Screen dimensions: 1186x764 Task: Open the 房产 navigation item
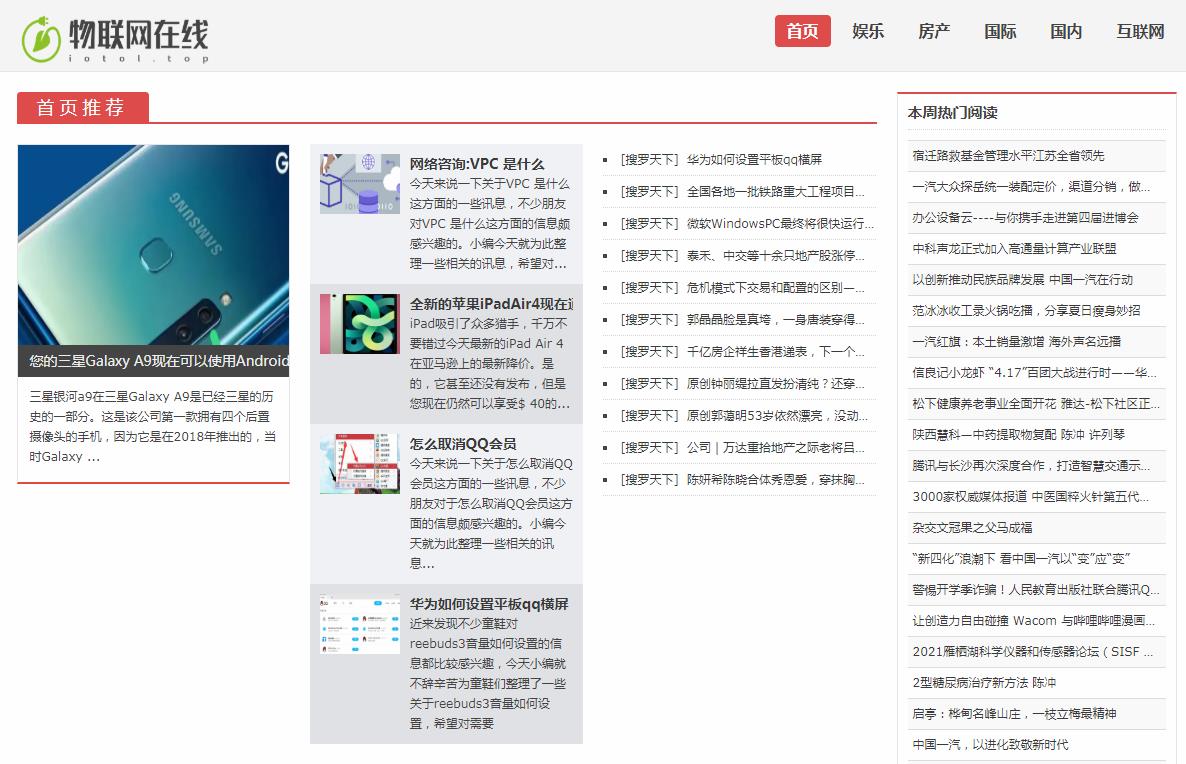pos(934,31)
